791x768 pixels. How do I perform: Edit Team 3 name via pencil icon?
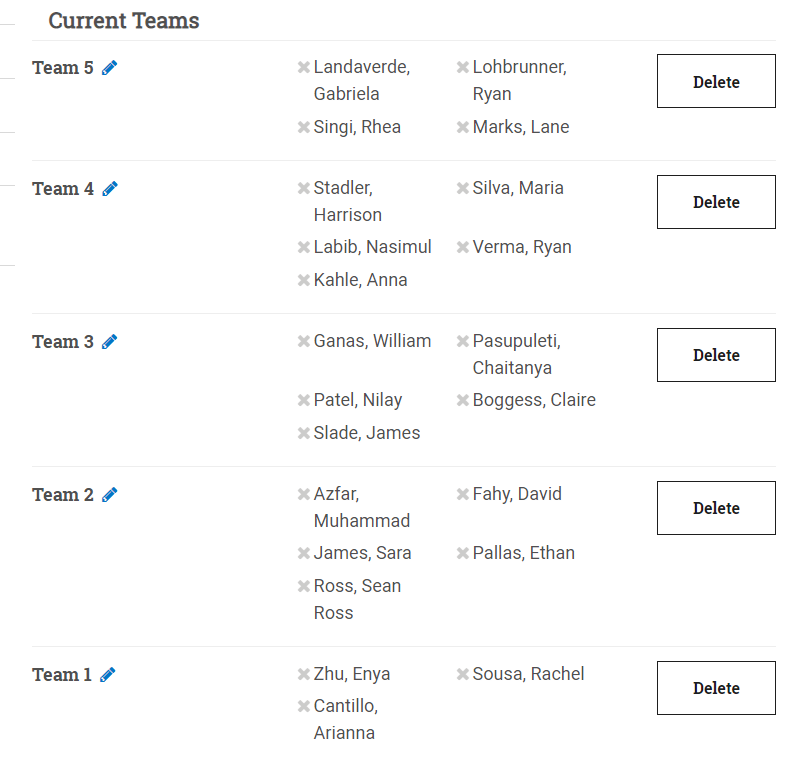[110, 342]
